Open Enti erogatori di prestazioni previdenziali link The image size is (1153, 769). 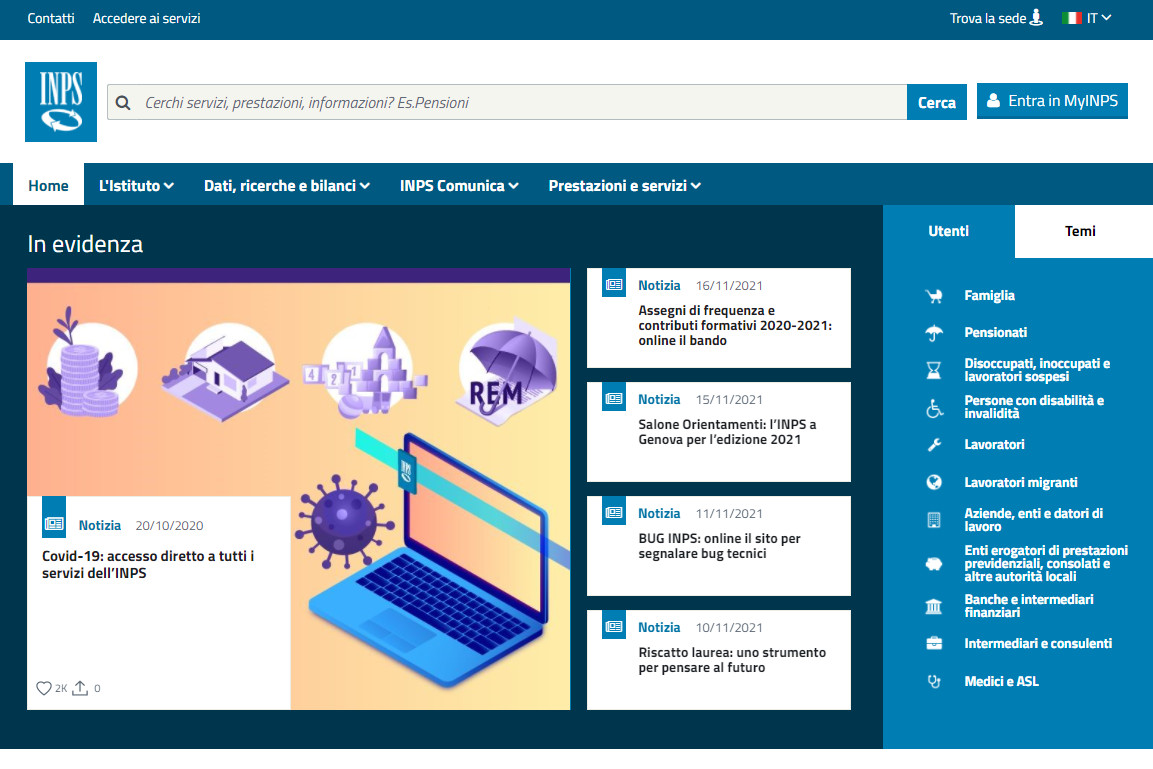1046,563
